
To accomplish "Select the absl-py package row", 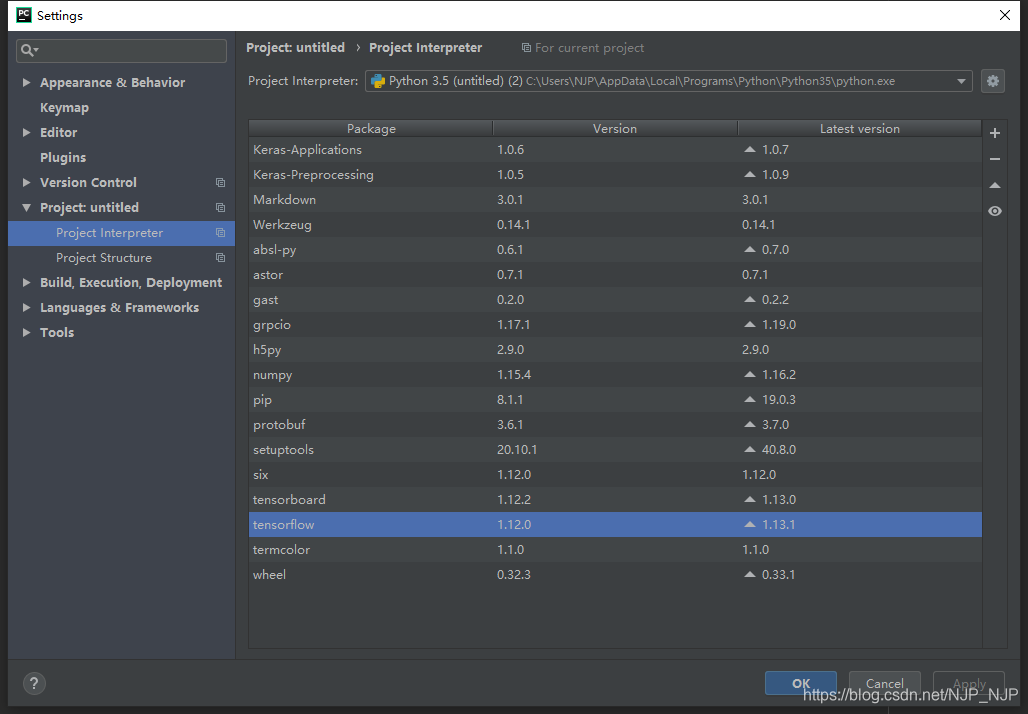I will (615, 250).
